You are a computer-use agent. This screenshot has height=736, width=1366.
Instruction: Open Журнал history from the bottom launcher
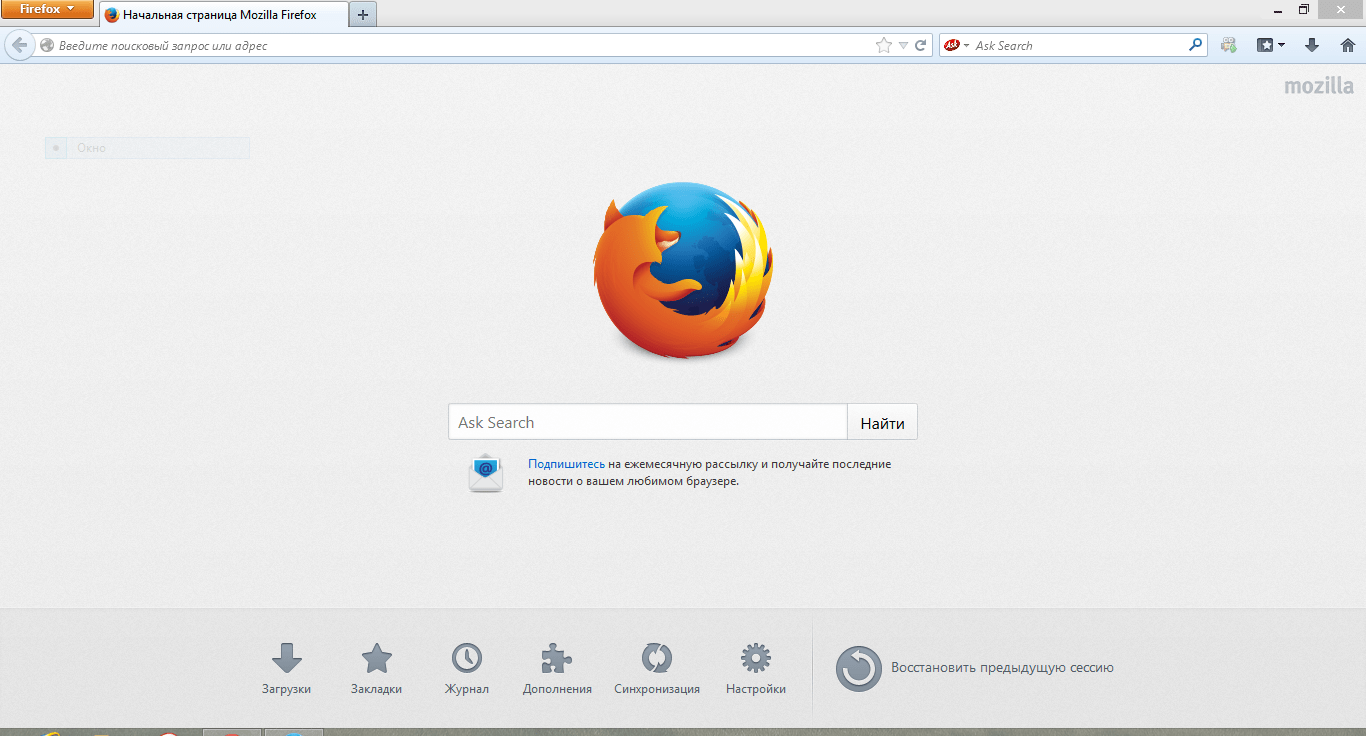(x=467, y=669)
